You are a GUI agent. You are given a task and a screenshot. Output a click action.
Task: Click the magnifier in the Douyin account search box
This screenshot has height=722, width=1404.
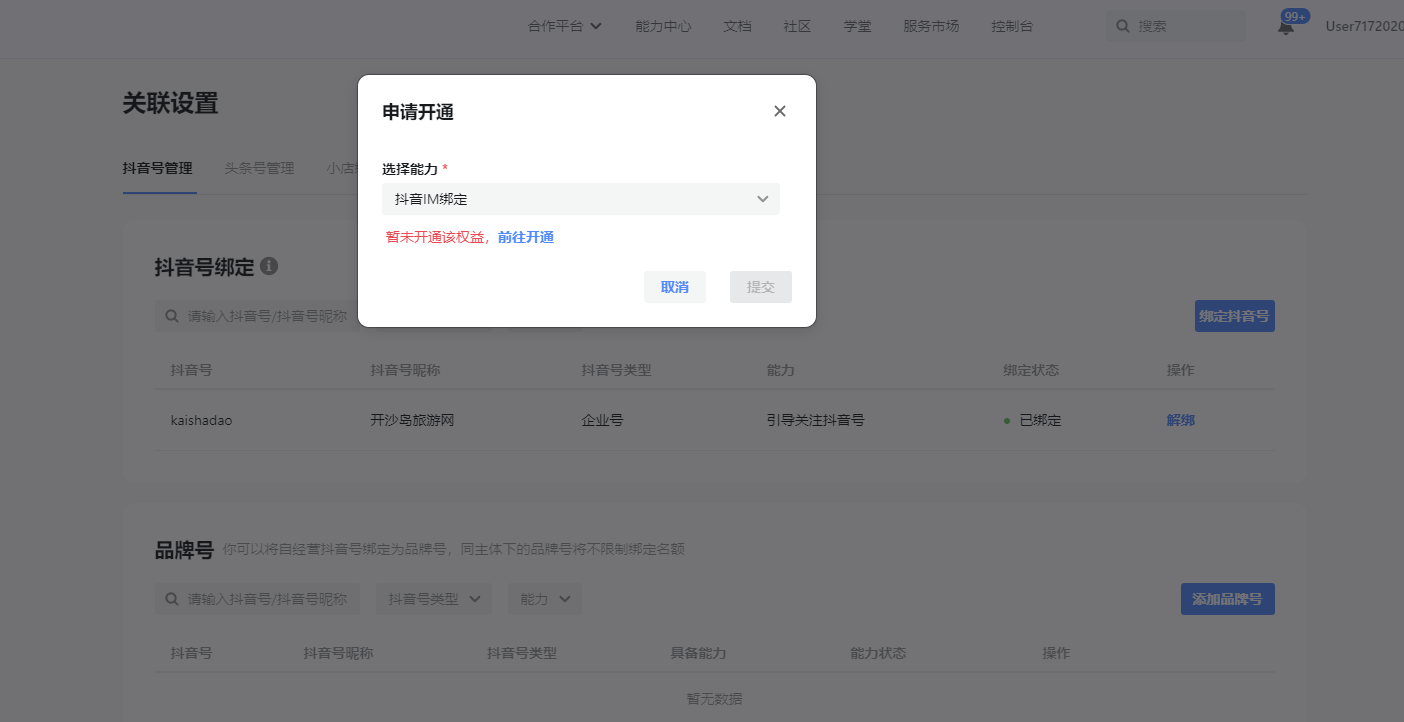click(171, 315)
